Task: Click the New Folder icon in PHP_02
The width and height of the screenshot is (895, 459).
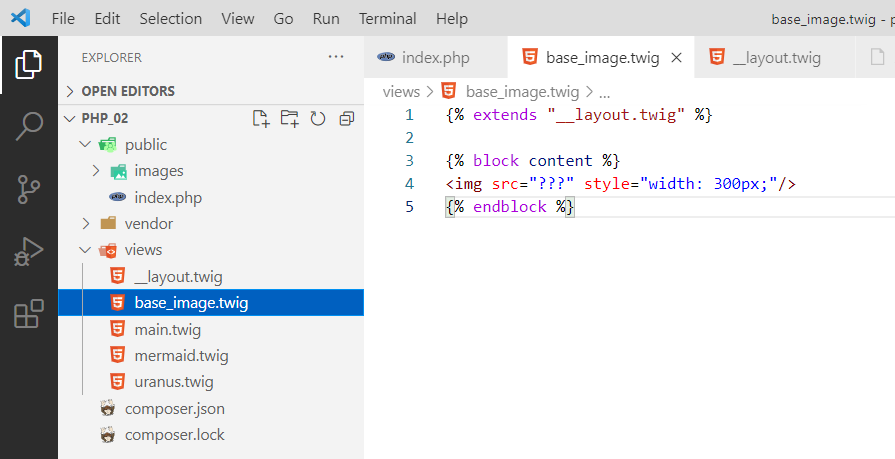Action: [x=290, y=119]
